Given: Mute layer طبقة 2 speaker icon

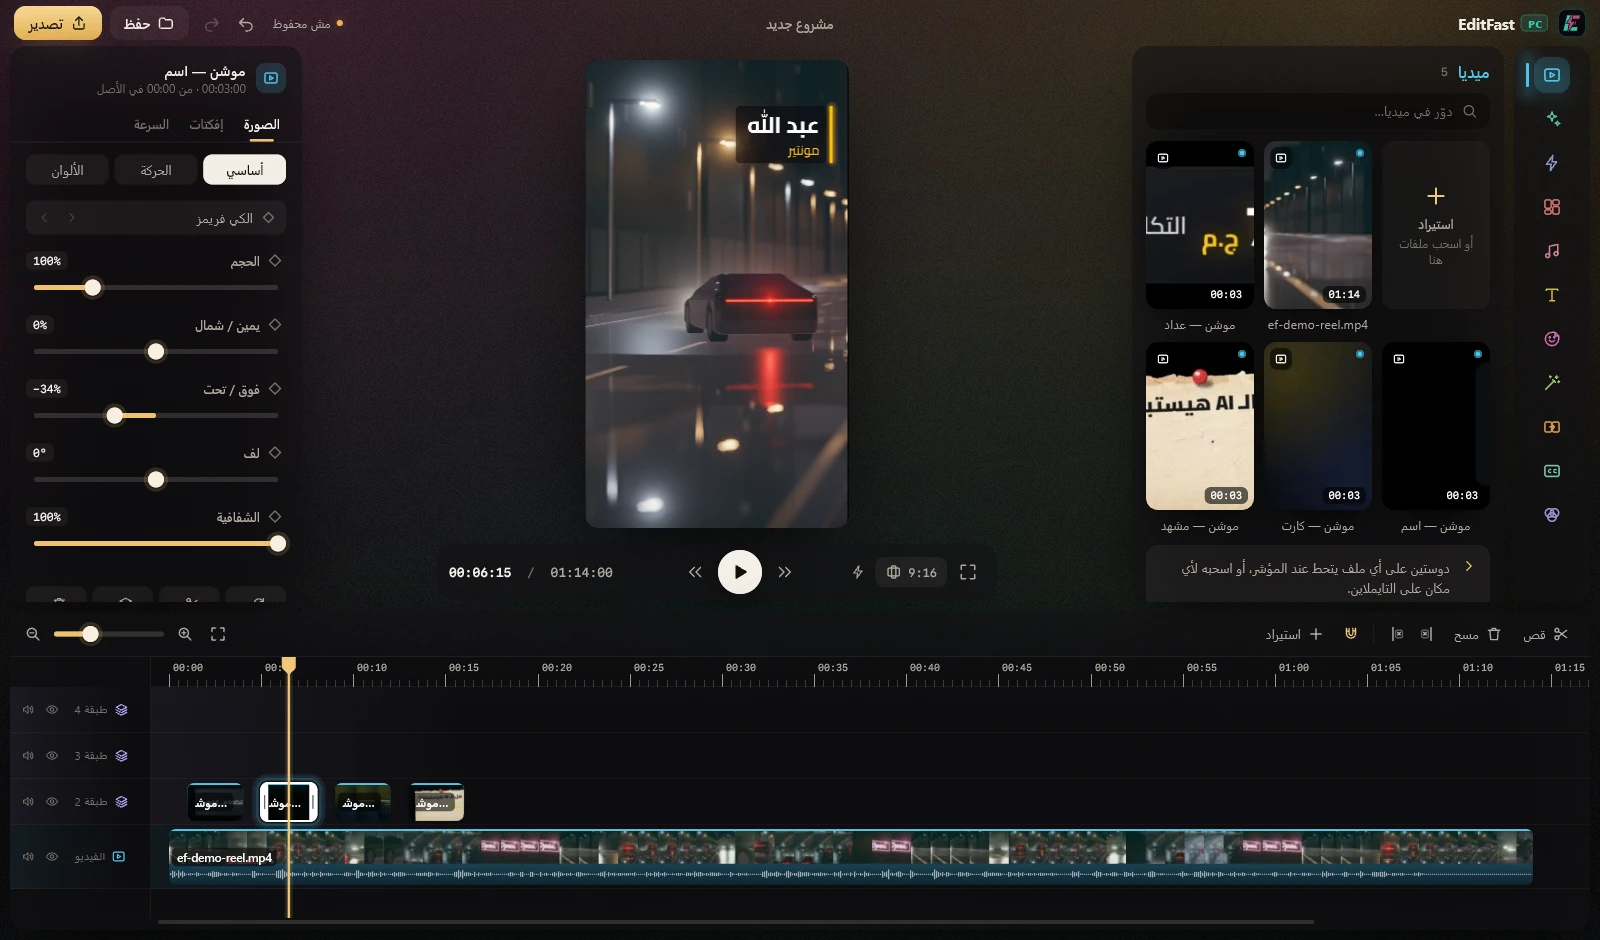Looking at the screenshot, I should click(x=28, y=802).
